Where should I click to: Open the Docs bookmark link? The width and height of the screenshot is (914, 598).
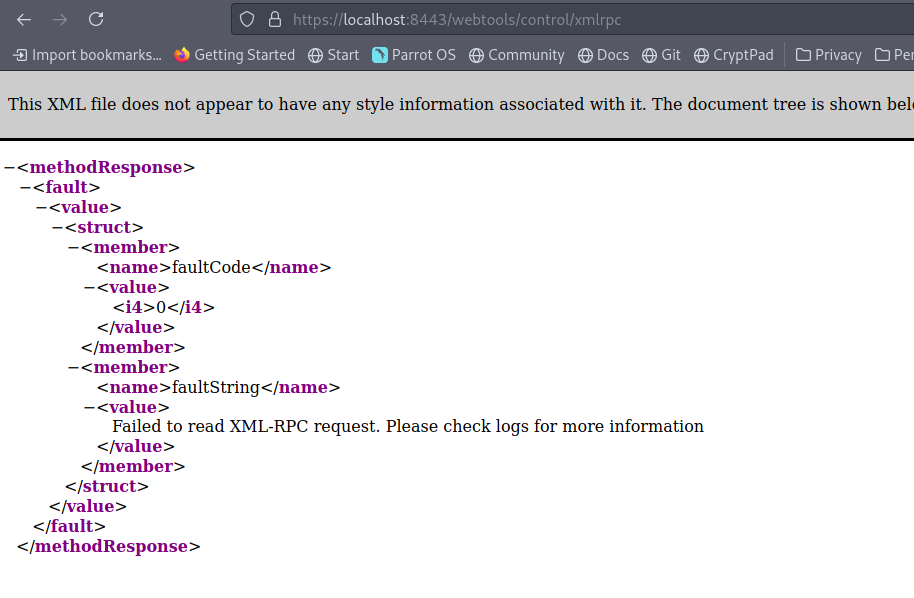pos(603,55)
